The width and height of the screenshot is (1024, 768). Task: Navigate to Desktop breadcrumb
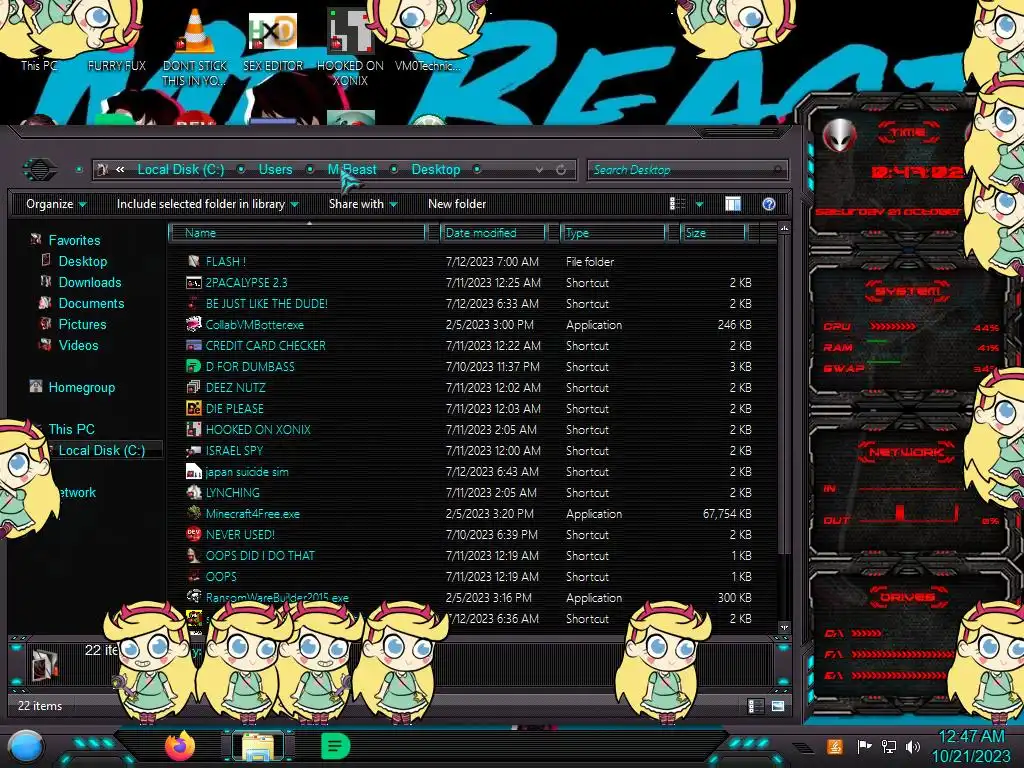(436, 170)
